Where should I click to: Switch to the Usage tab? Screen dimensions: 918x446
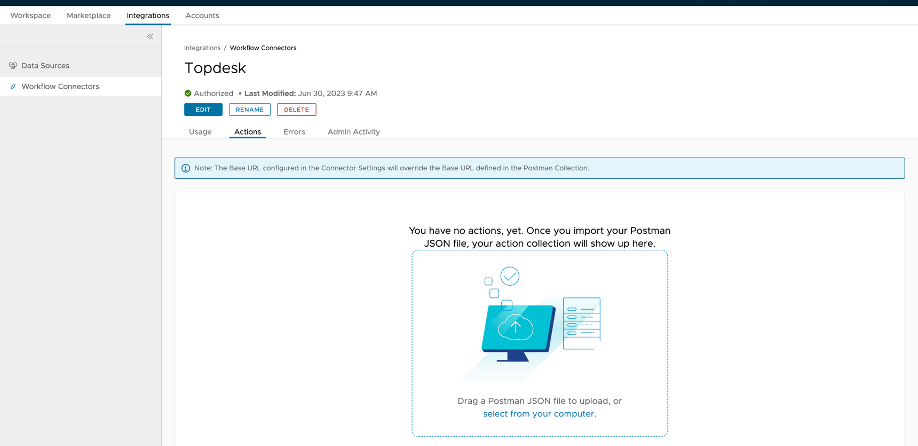200,132
